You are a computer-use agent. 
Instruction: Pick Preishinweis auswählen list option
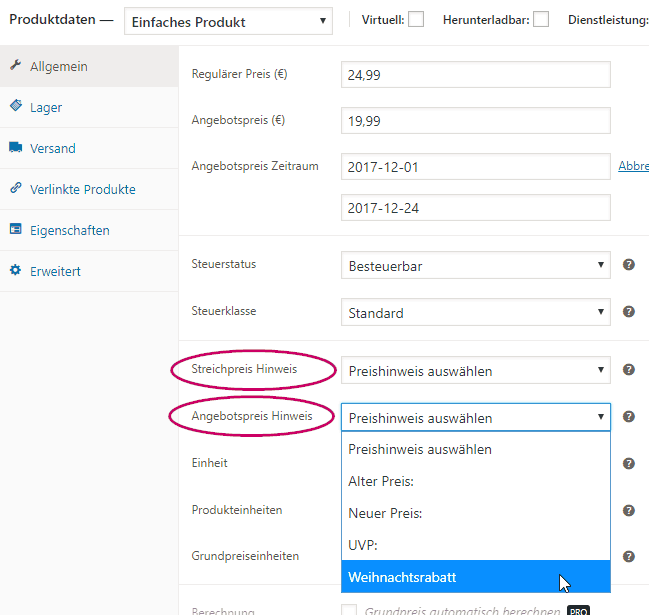coord(476,449)
